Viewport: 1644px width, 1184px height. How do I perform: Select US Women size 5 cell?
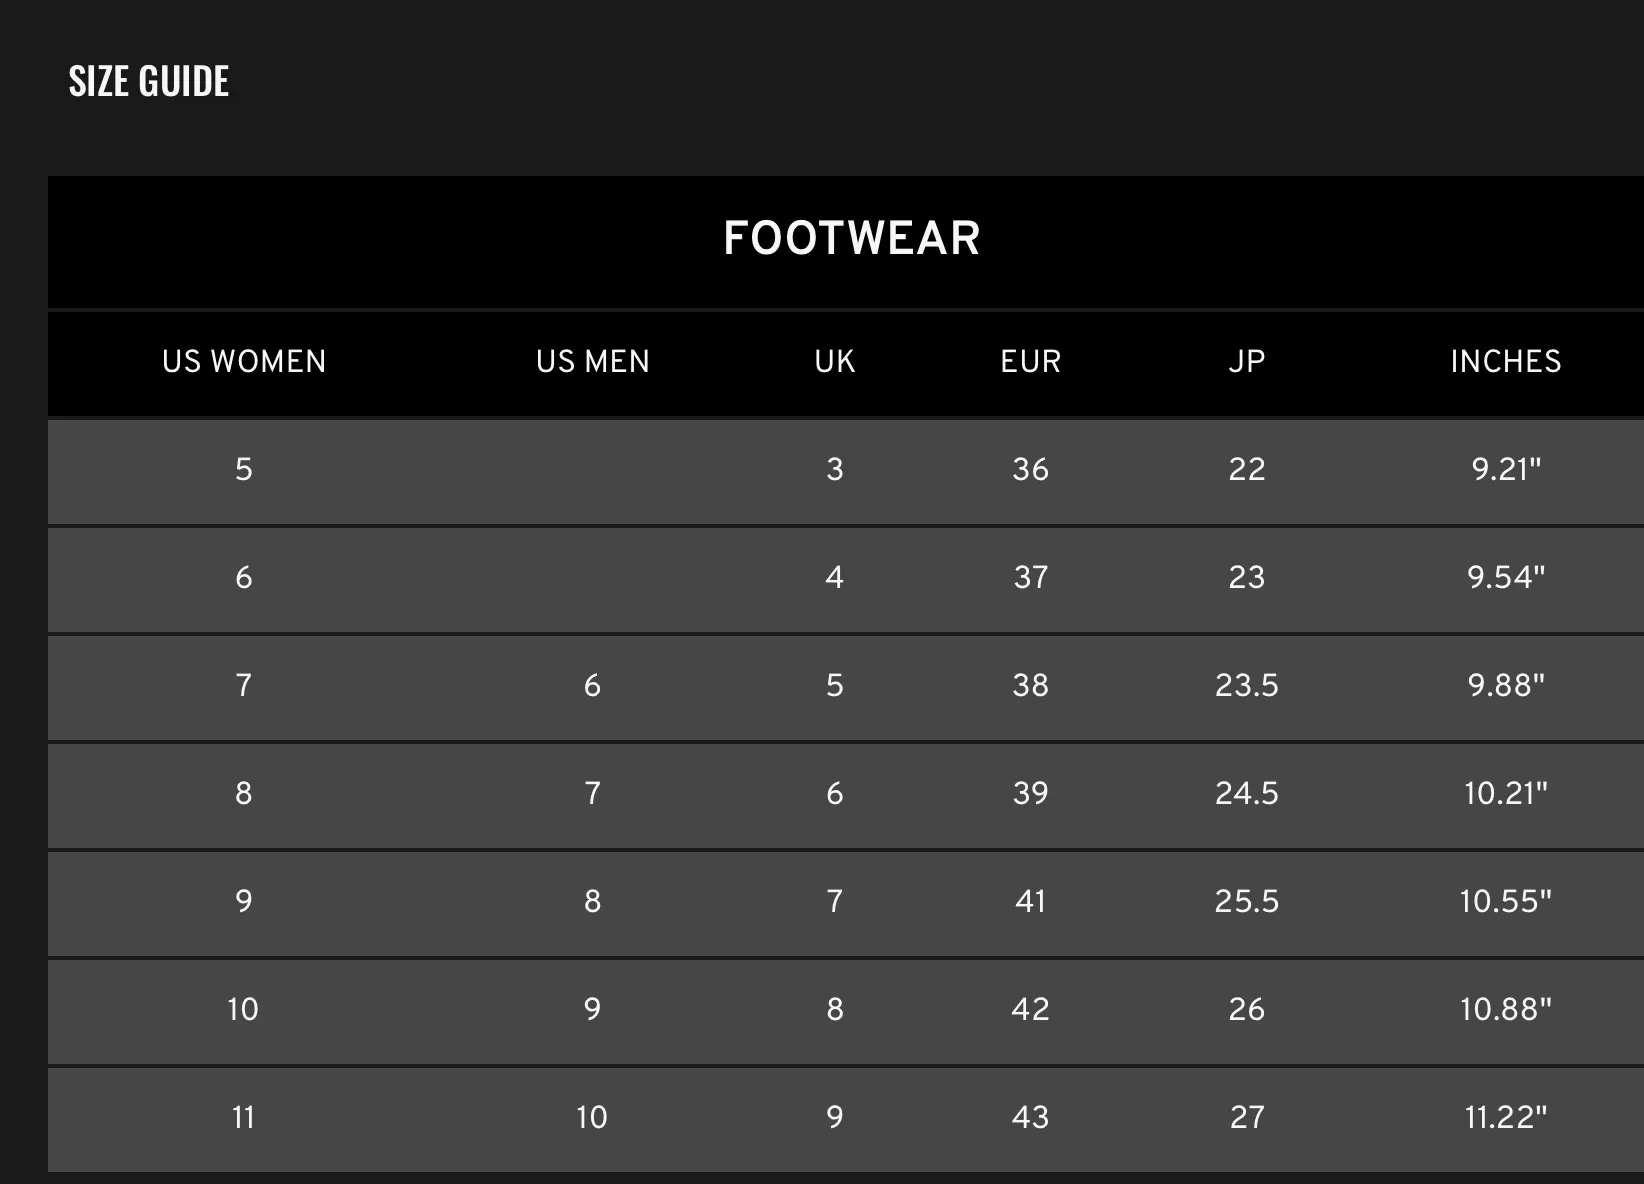pos(244,469)
